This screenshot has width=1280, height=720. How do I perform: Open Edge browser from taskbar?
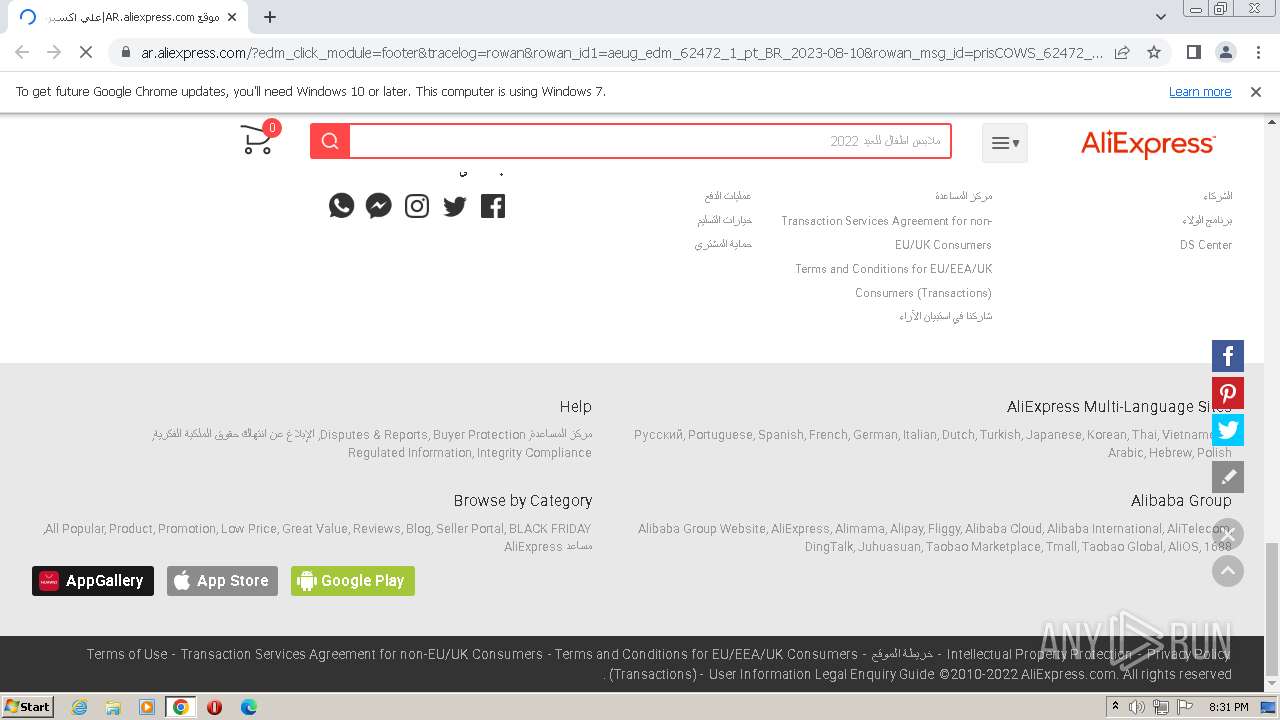(x=249, y=707)
